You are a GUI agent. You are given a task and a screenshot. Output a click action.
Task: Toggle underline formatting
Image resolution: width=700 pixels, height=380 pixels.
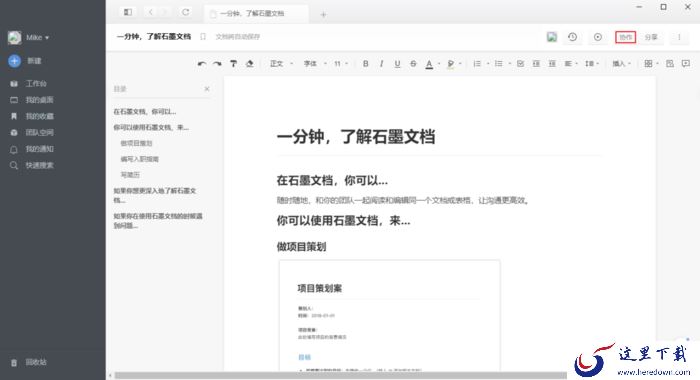[397, 64]
